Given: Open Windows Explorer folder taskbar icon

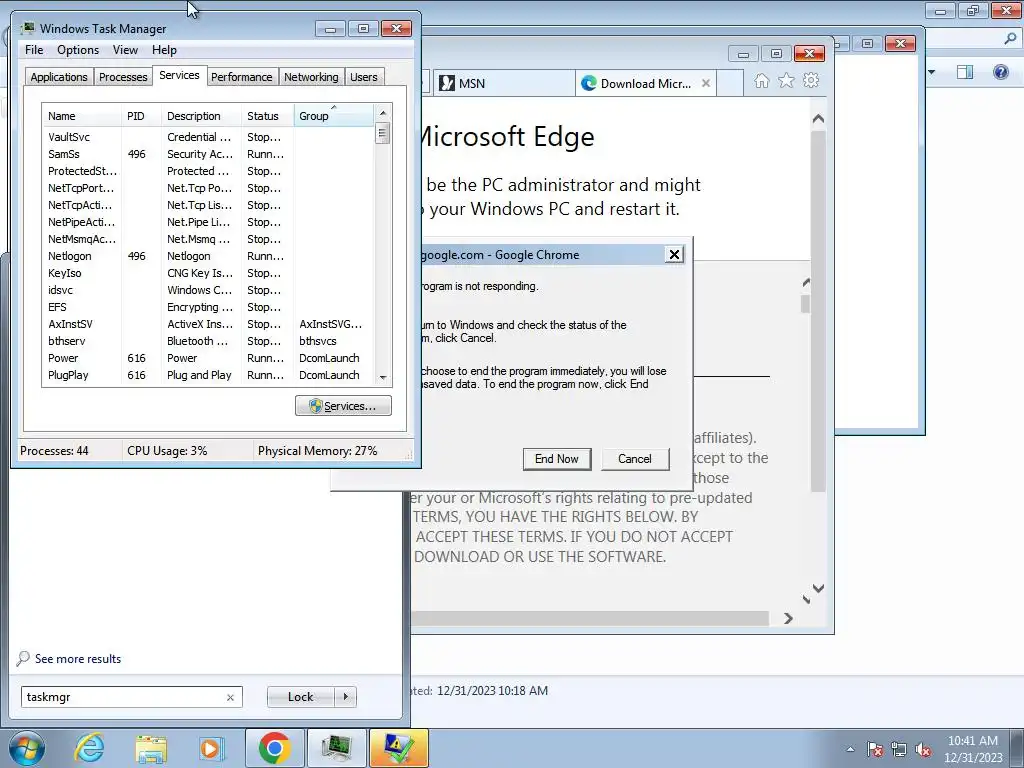Looking at the screenshot, I should click(151, 748).
